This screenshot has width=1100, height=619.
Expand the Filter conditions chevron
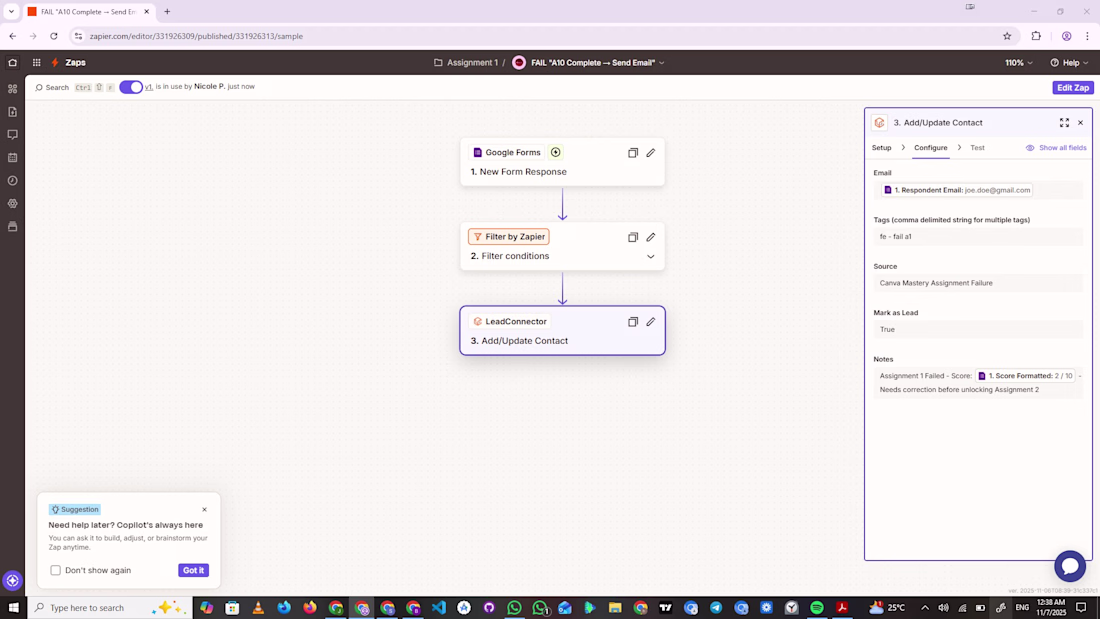tap(651, 257)
